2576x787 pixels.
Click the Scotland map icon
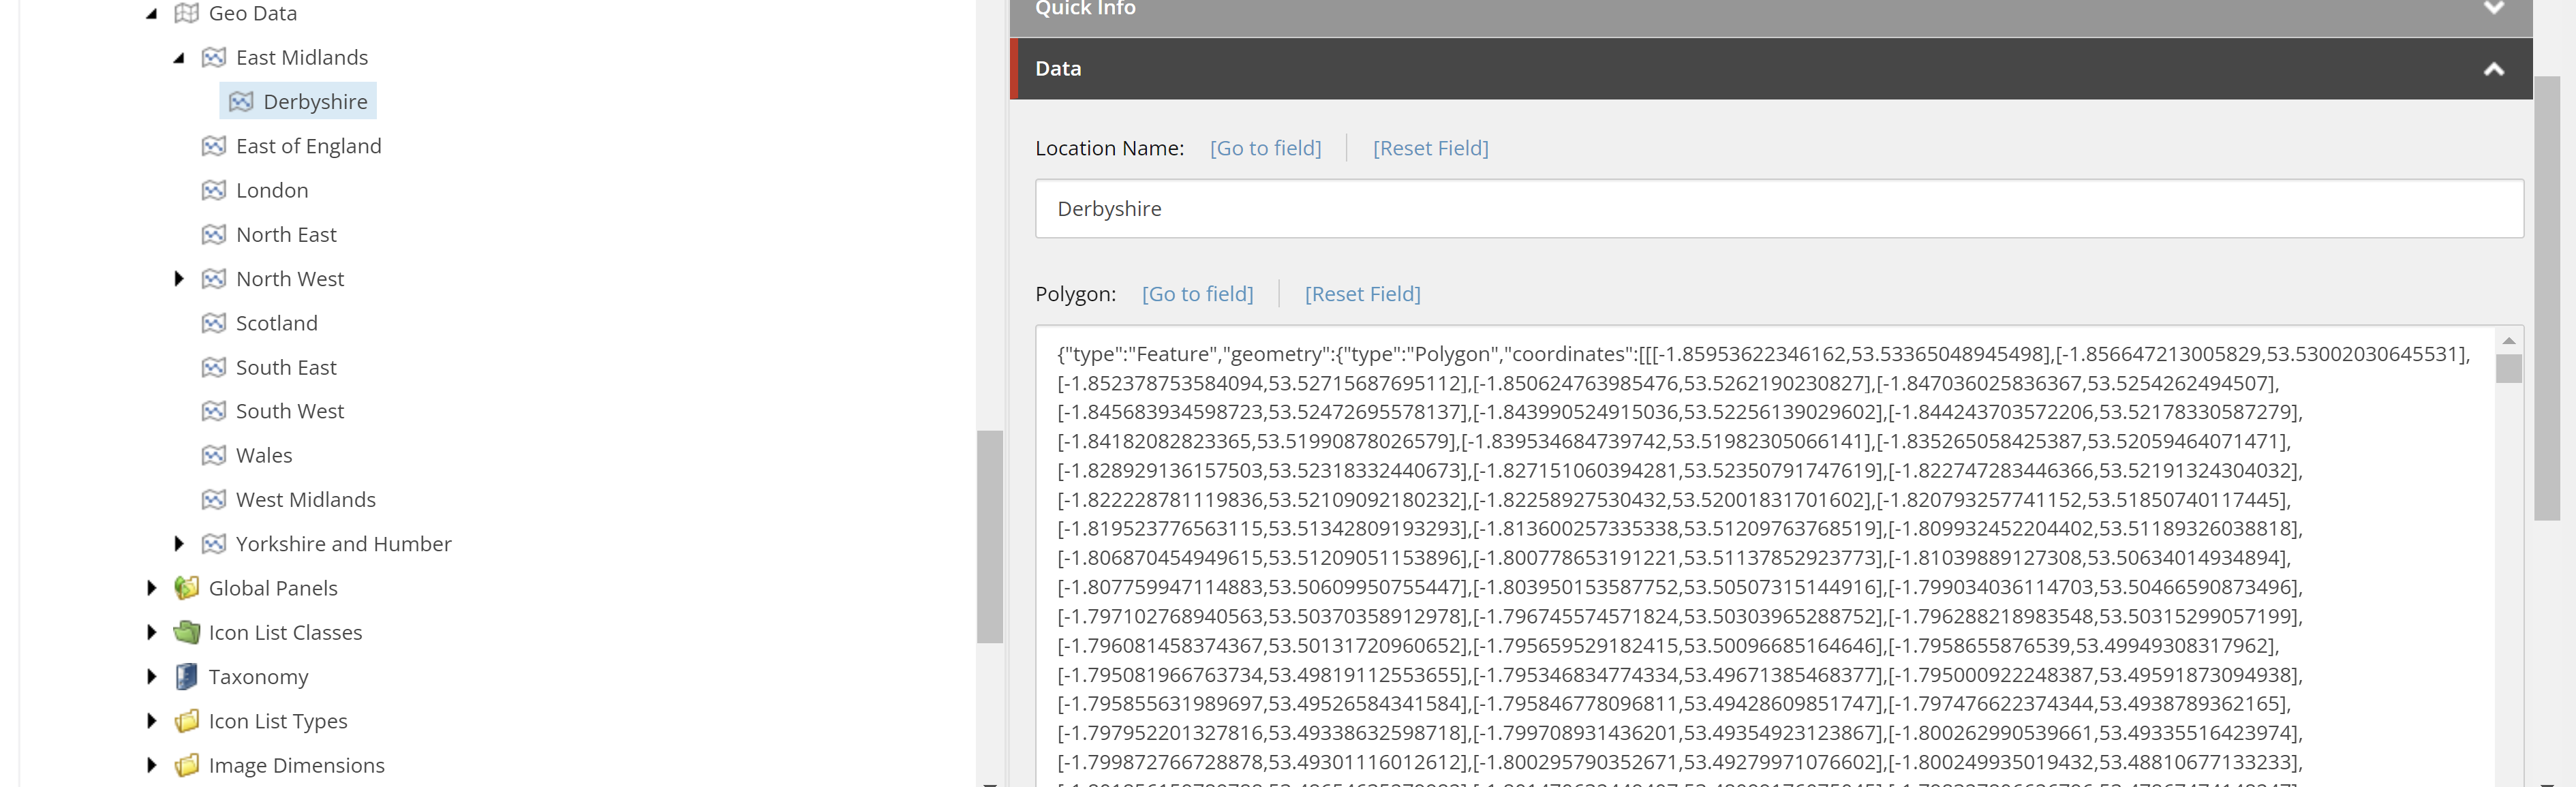pyautogui.click(x=213, y=323)
